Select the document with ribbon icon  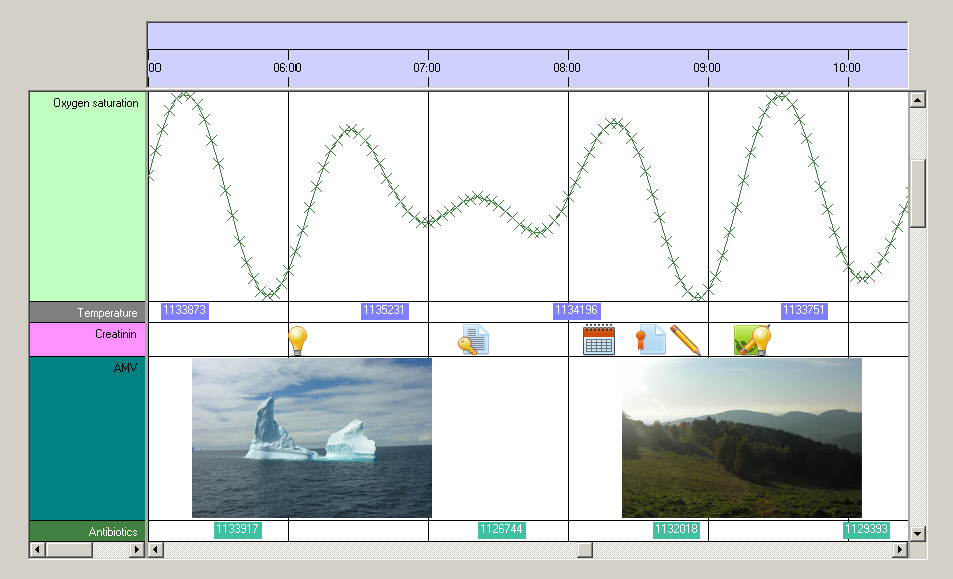point(651,340)
